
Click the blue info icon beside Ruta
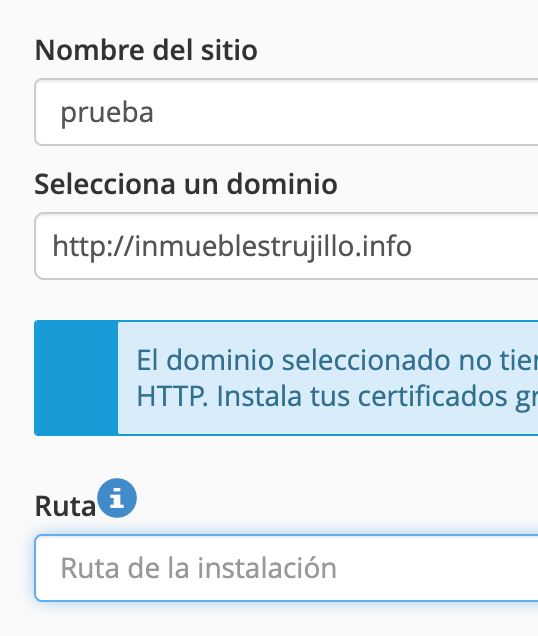point(117,498)
